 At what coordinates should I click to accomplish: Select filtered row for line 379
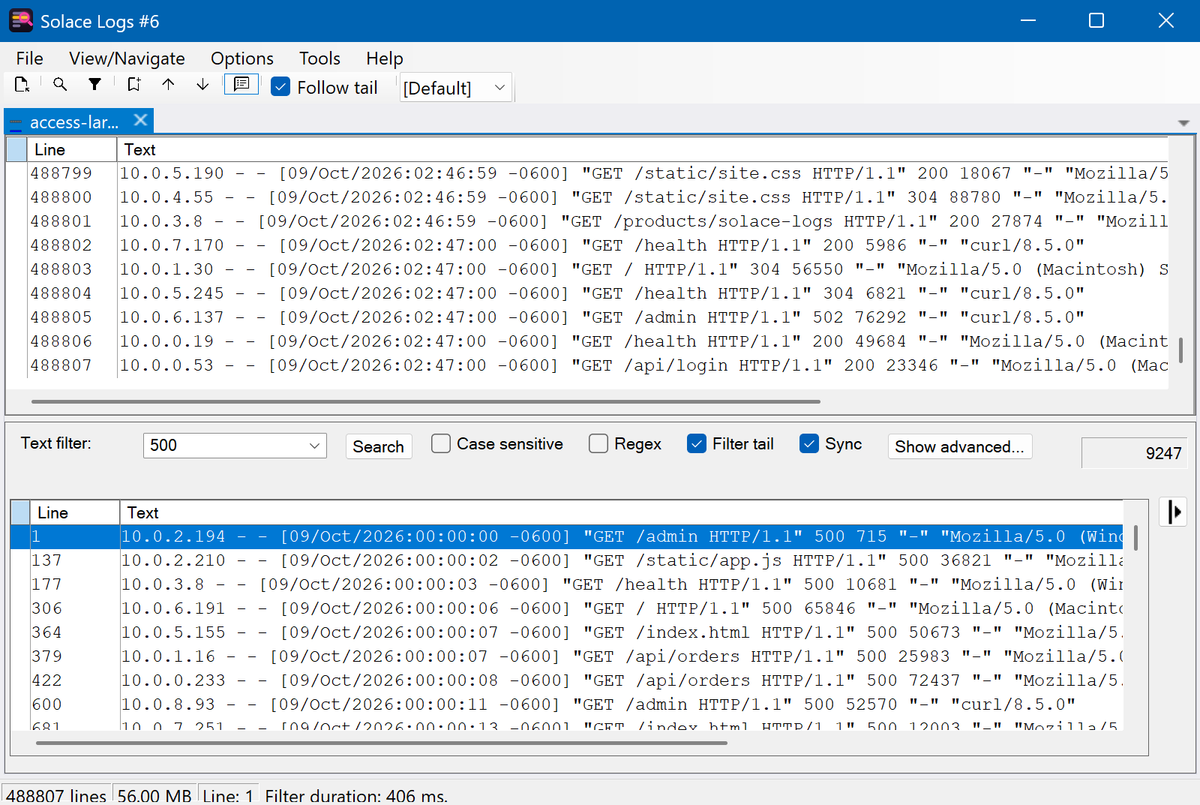(x=567, y=656)
